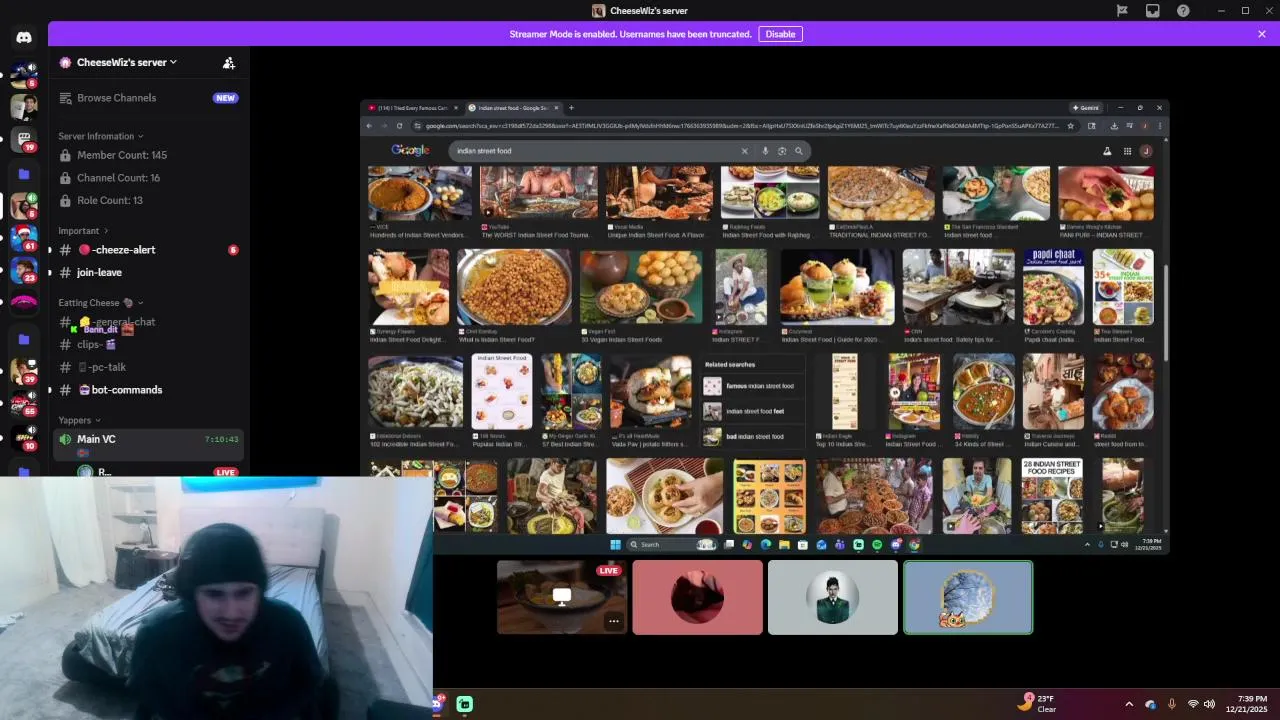This screenshot has height=720, width=1280.
Task: Open the Santa hat server with 61 badge
Action: point(24,239)
